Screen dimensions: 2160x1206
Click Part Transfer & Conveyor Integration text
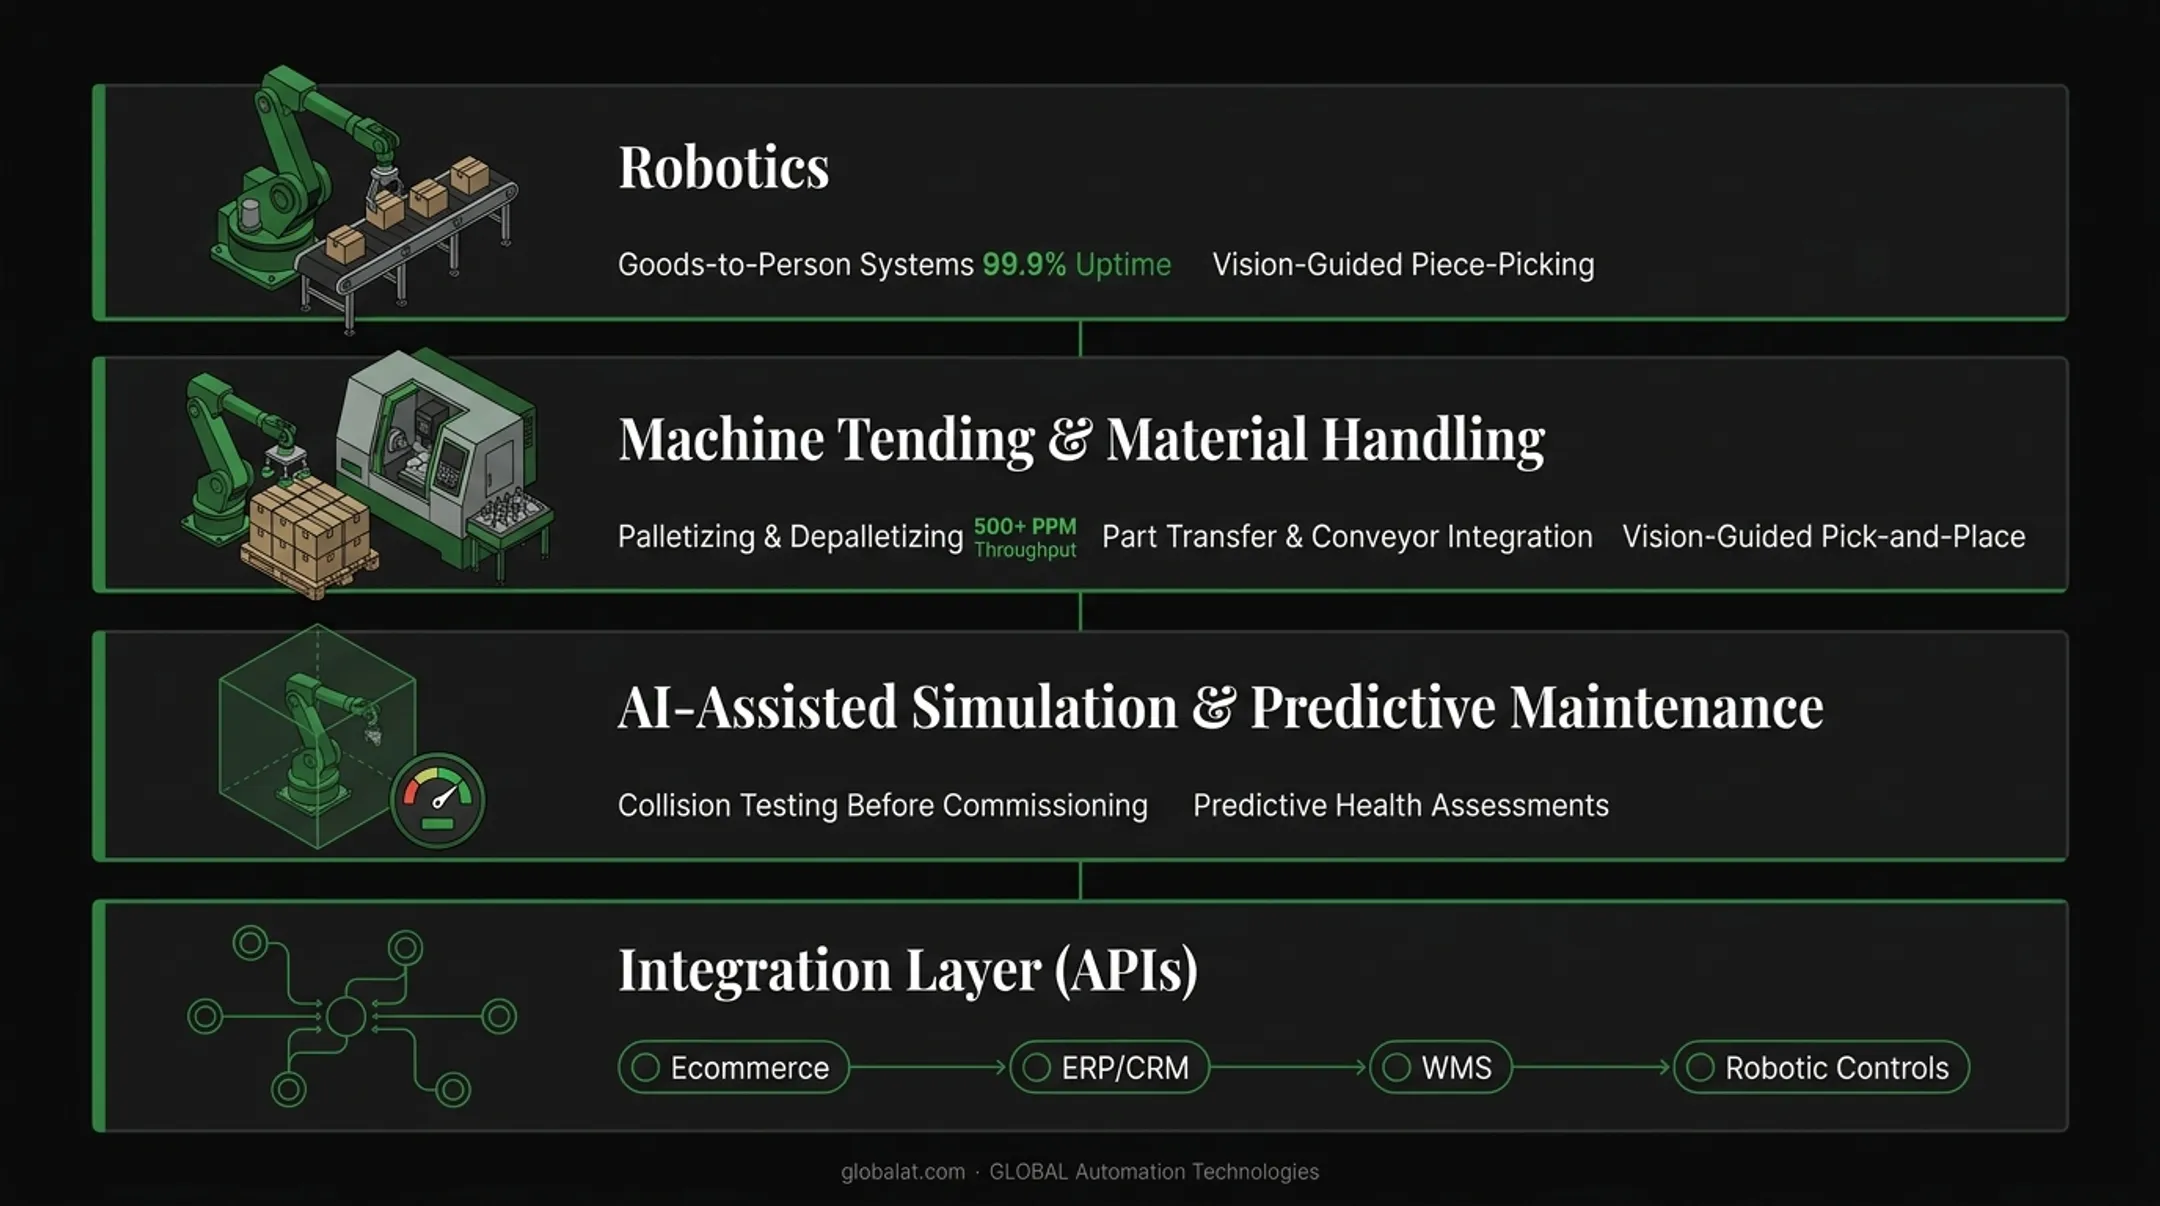(x=1347, y=537)
